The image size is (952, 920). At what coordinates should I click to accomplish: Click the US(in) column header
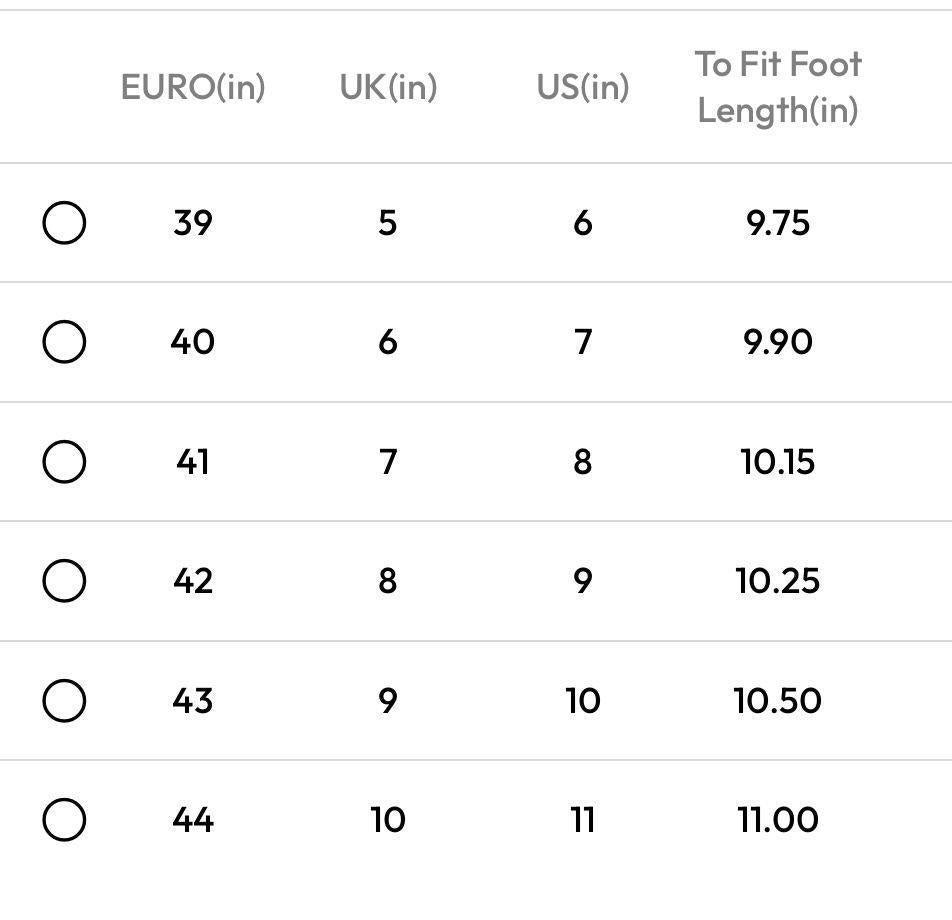point(583,87)
